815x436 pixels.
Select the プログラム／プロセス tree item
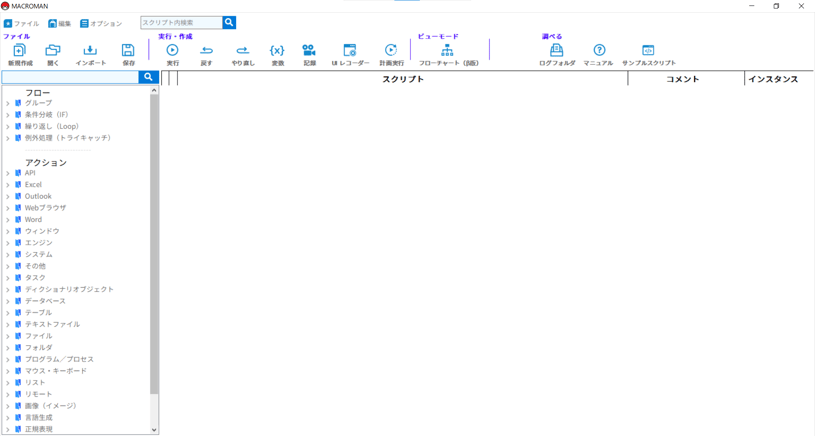[x=59, y=359]
